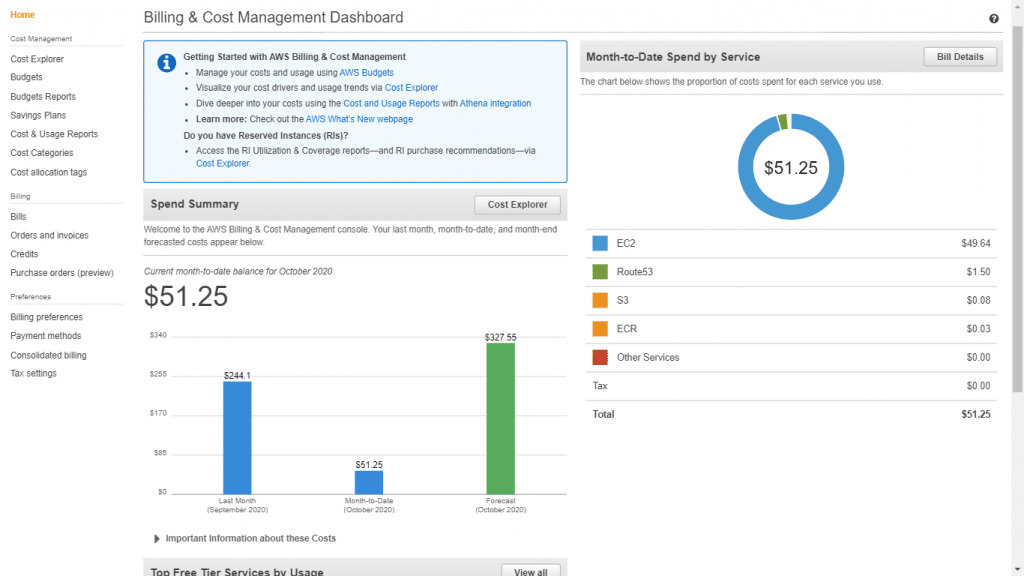The image size is (1024, 576).
Task: Click the vertical page scrollbar
Action: pos(1017,200)
